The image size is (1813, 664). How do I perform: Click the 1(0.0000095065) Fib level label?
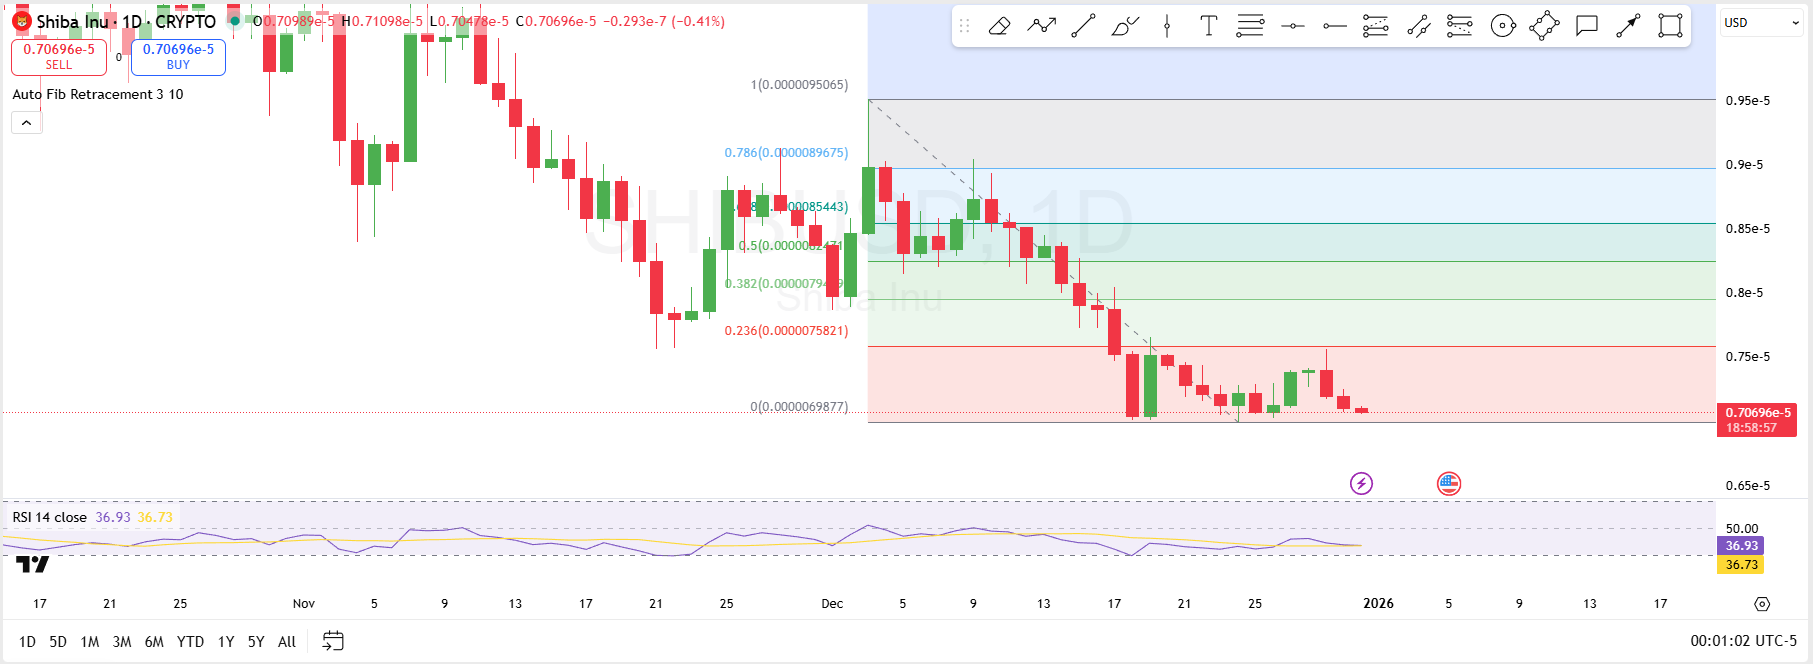point(799,85)
